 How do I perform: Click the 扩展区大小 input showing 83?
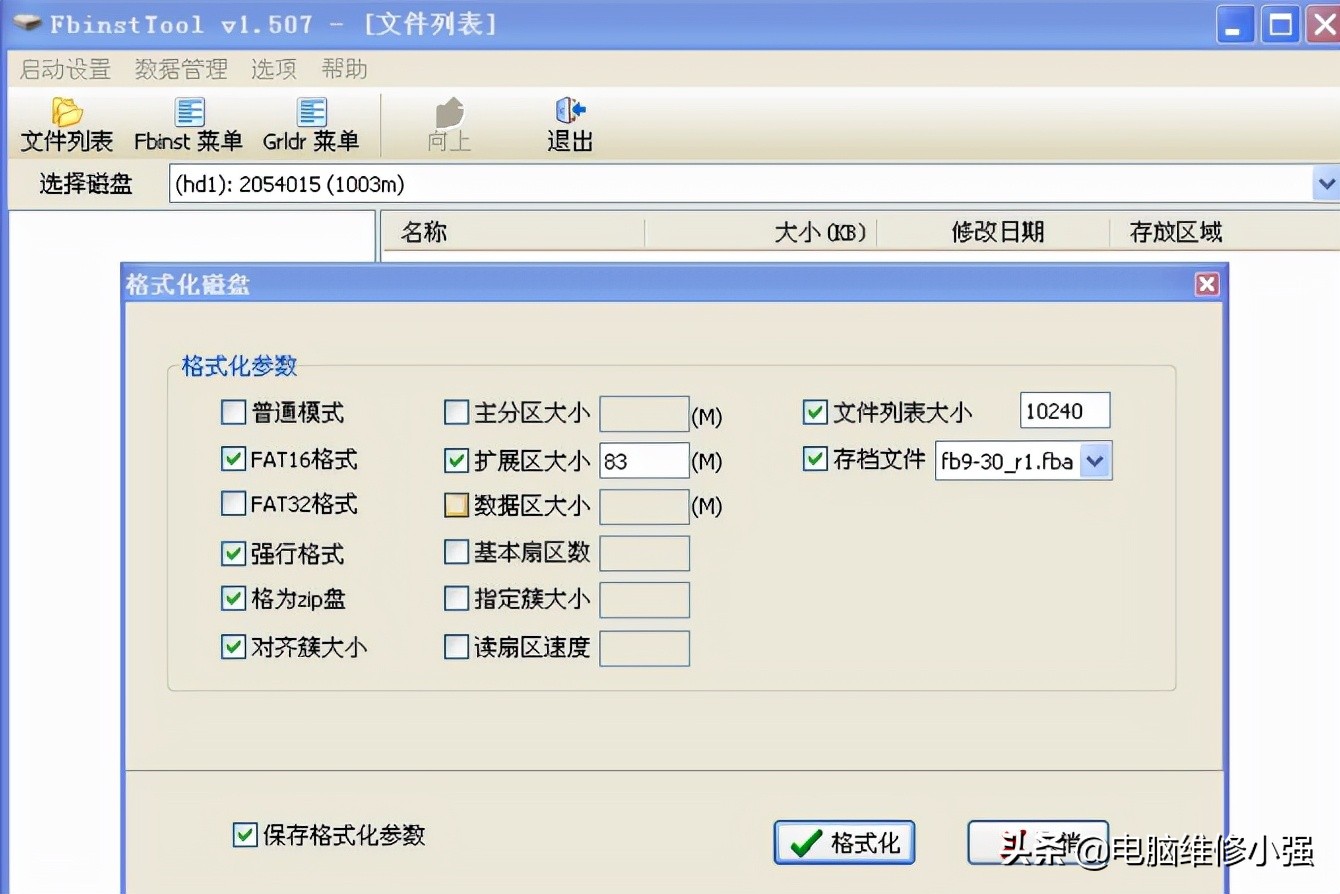click(643, 459)
